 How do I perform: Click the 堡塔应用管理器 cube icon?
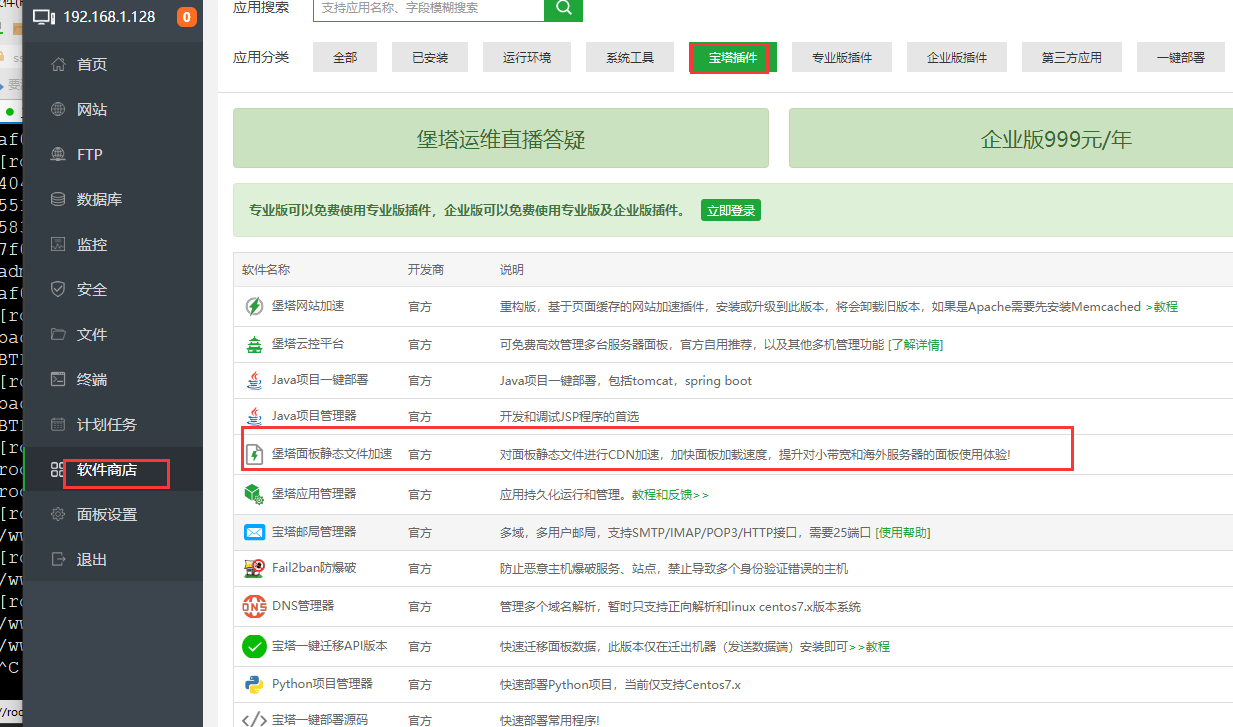[x=254, y=494]
